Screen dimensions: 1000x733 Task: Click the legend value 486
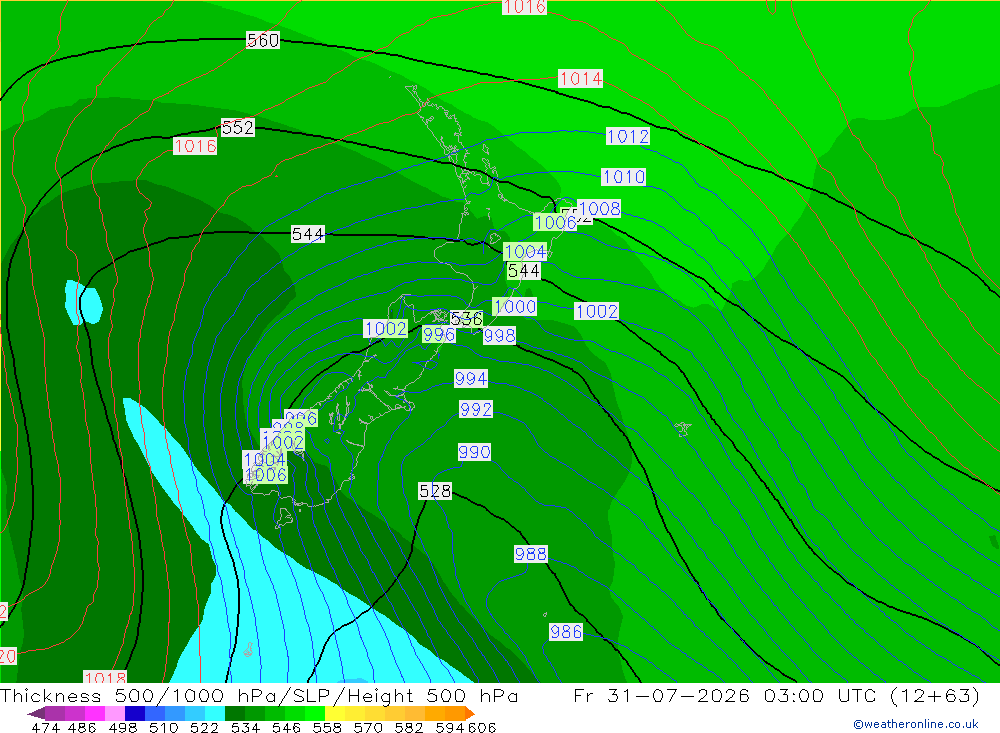tap(82, 727)
